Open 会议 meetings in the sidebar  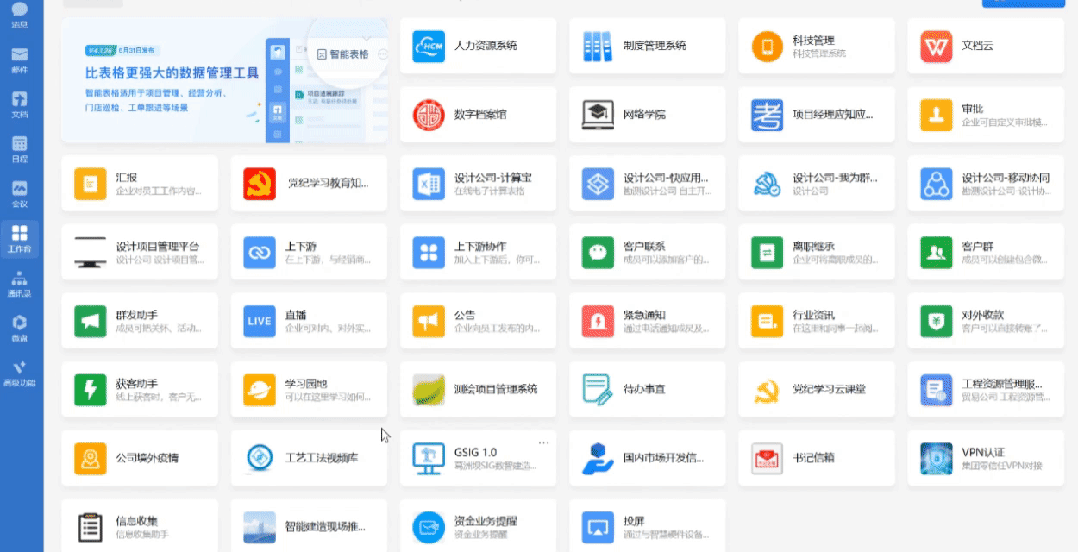click(20, 193)
